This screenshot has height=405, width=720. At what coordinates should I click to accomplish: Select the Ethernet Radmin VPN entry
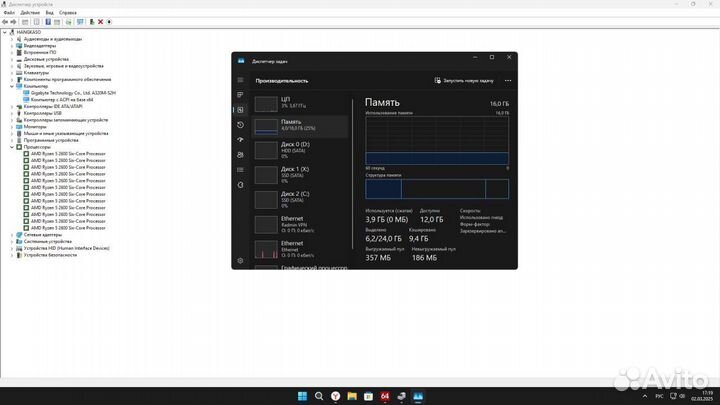301,225
